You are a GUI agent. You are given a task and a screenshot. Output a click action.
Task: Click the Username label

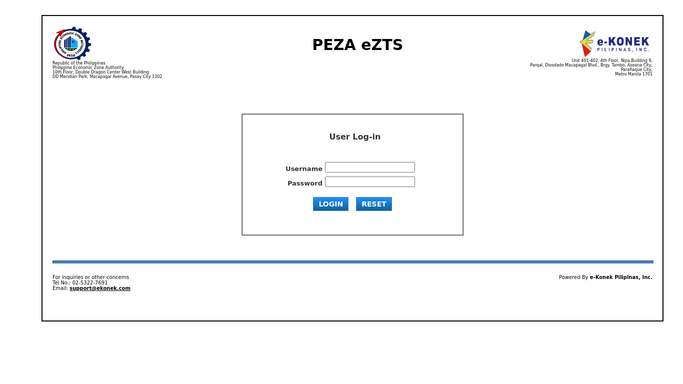coord(304,168)
